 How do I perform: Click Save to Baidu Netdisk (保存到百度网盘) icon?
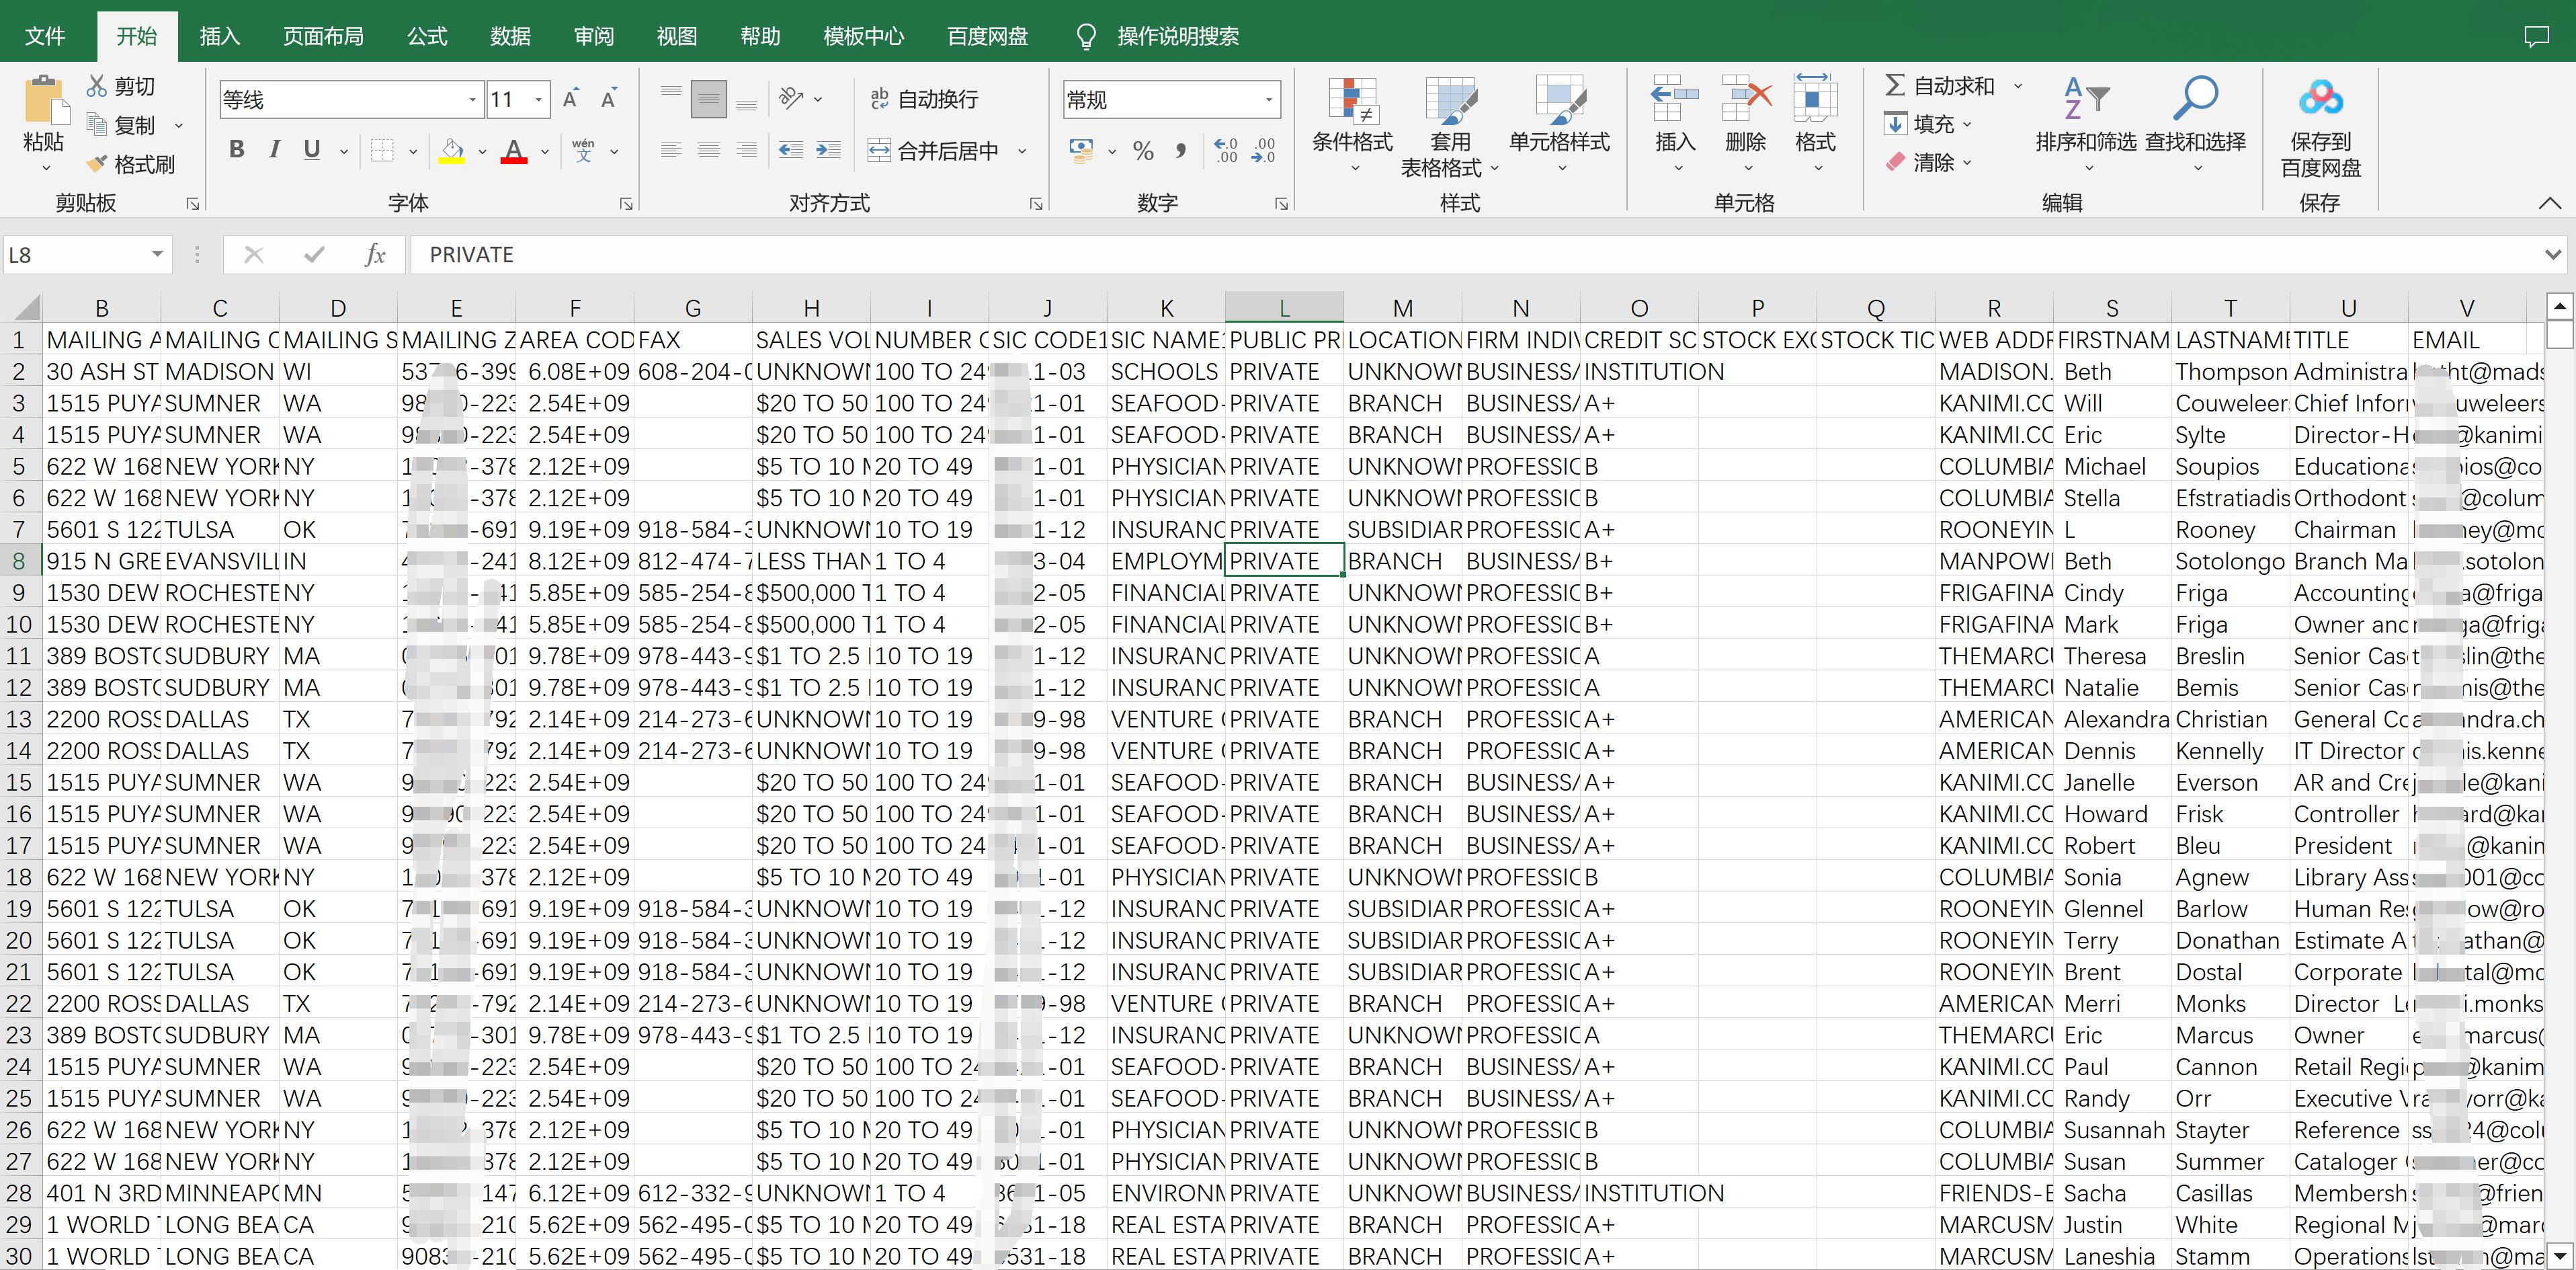coord(2320,99)
